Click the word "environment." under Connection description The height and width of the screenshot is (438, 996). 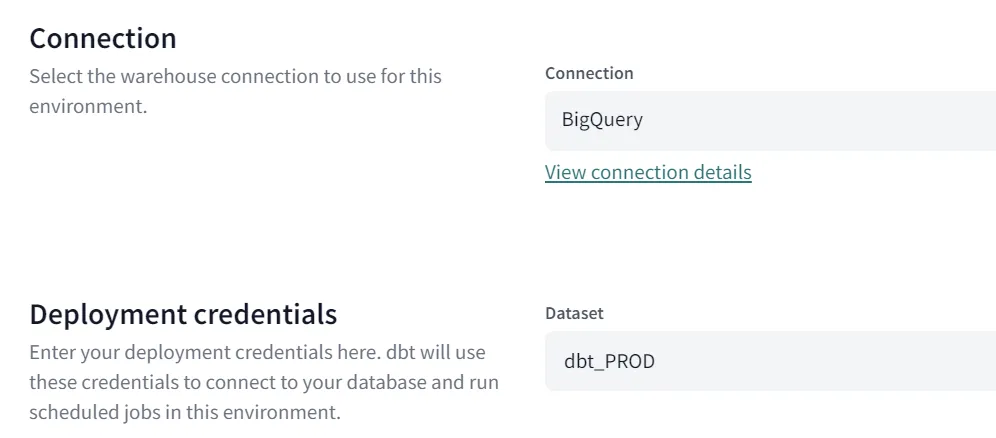click(x=88, y=105)
